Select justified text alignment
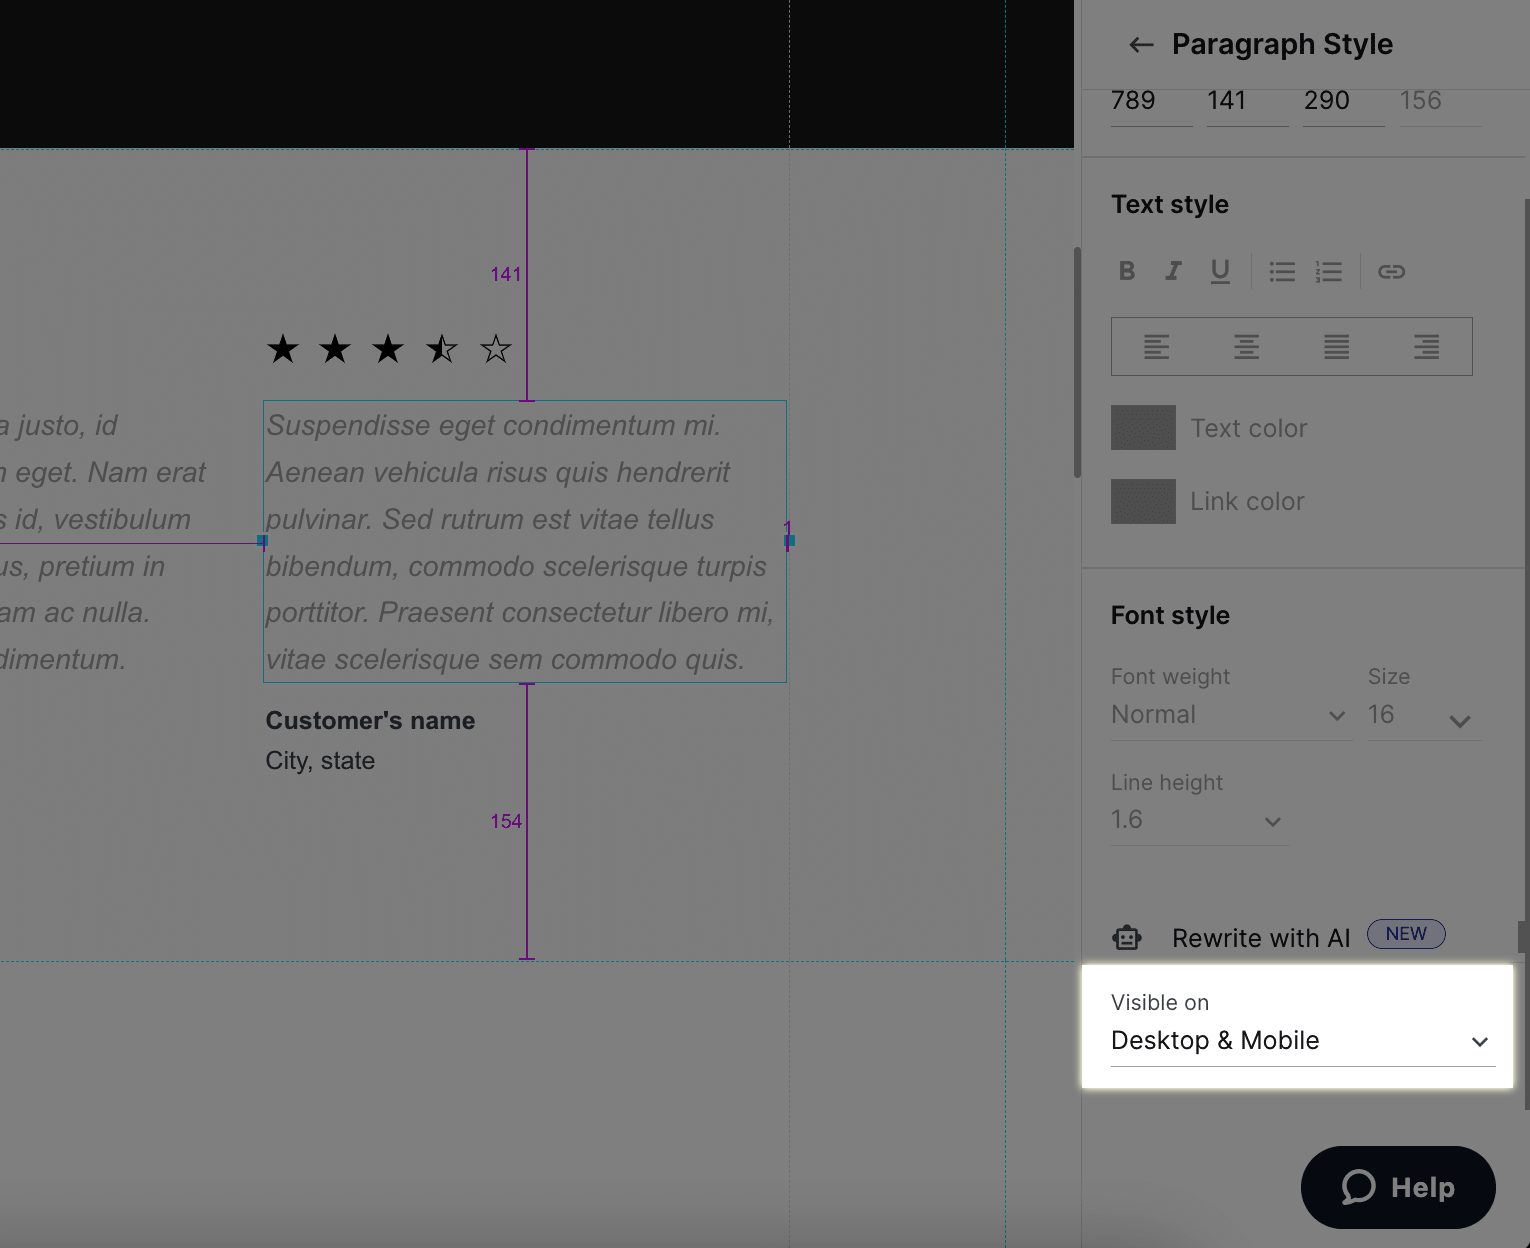Image resolution: width=1530 pixels, height=1248 pixels. click(1336, 346)
